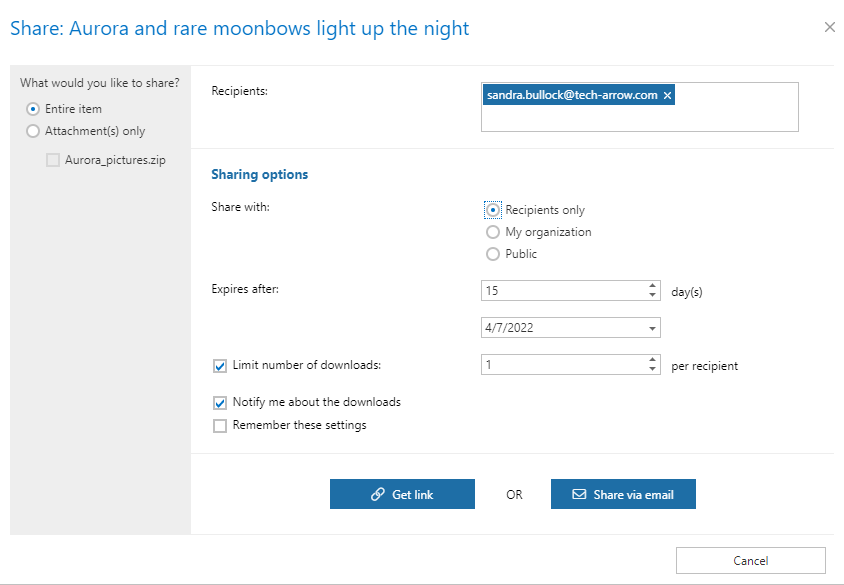The height and width of the screenshot is (585, 844).
Task: Choose My organization sharing option
Action: (493, 232)
